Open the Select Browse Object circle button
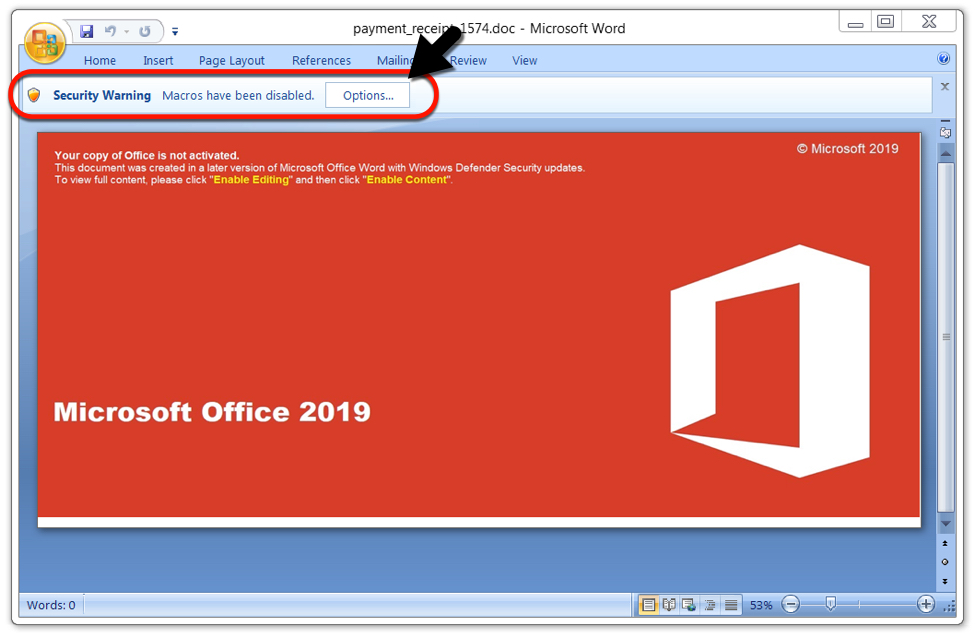The width and height of the screenshot is (975, 638). [945, 562]
